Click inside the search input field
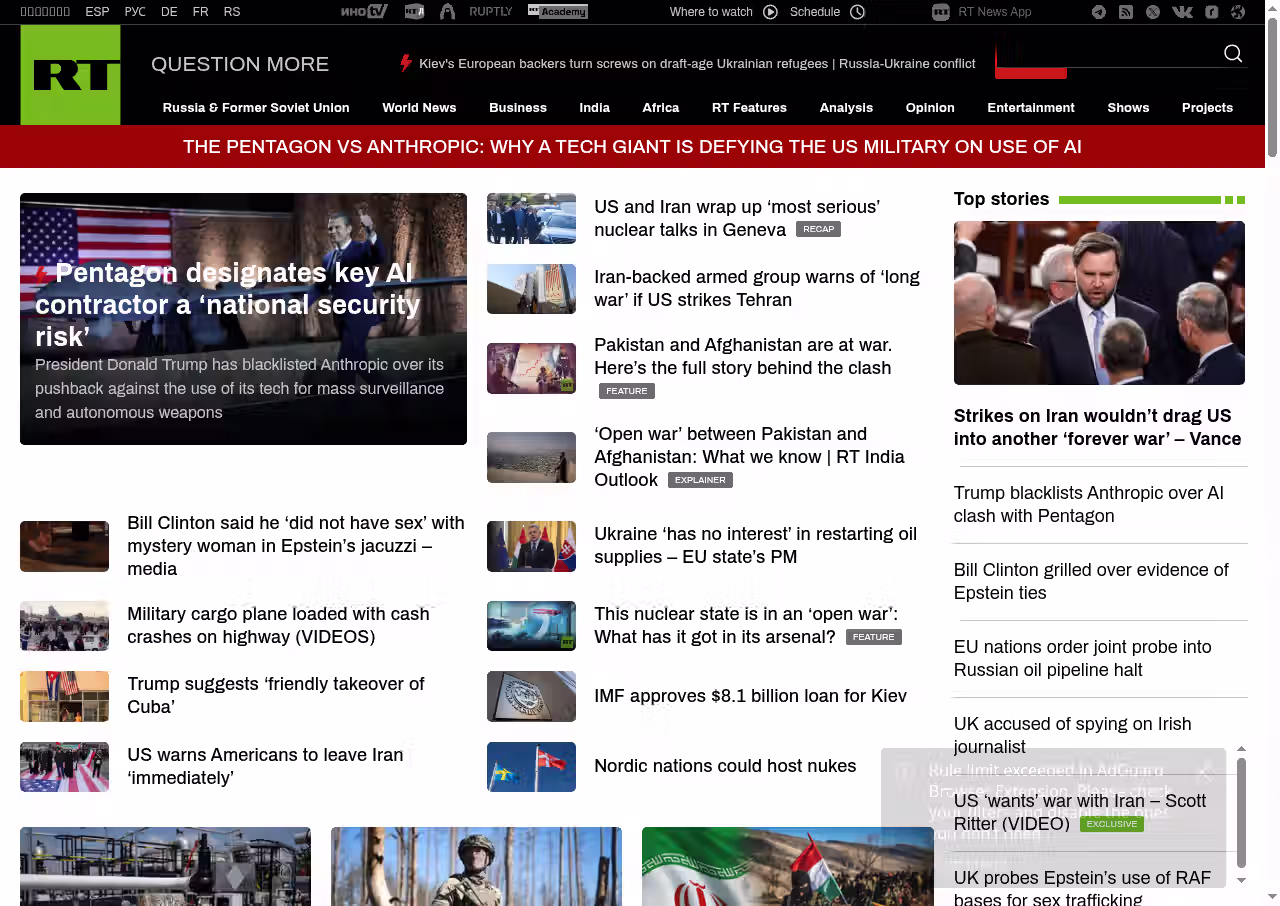The image size is (1280, 906). tap(1110, 54)
